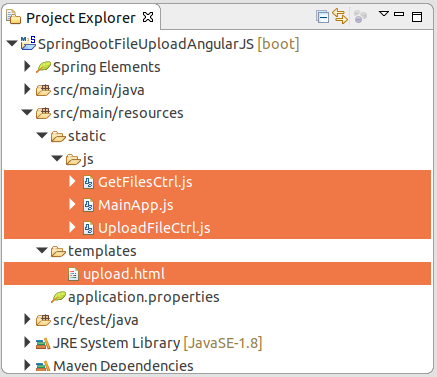Select the src/test/java label
437x377 pixels.
tap(96, 320)
